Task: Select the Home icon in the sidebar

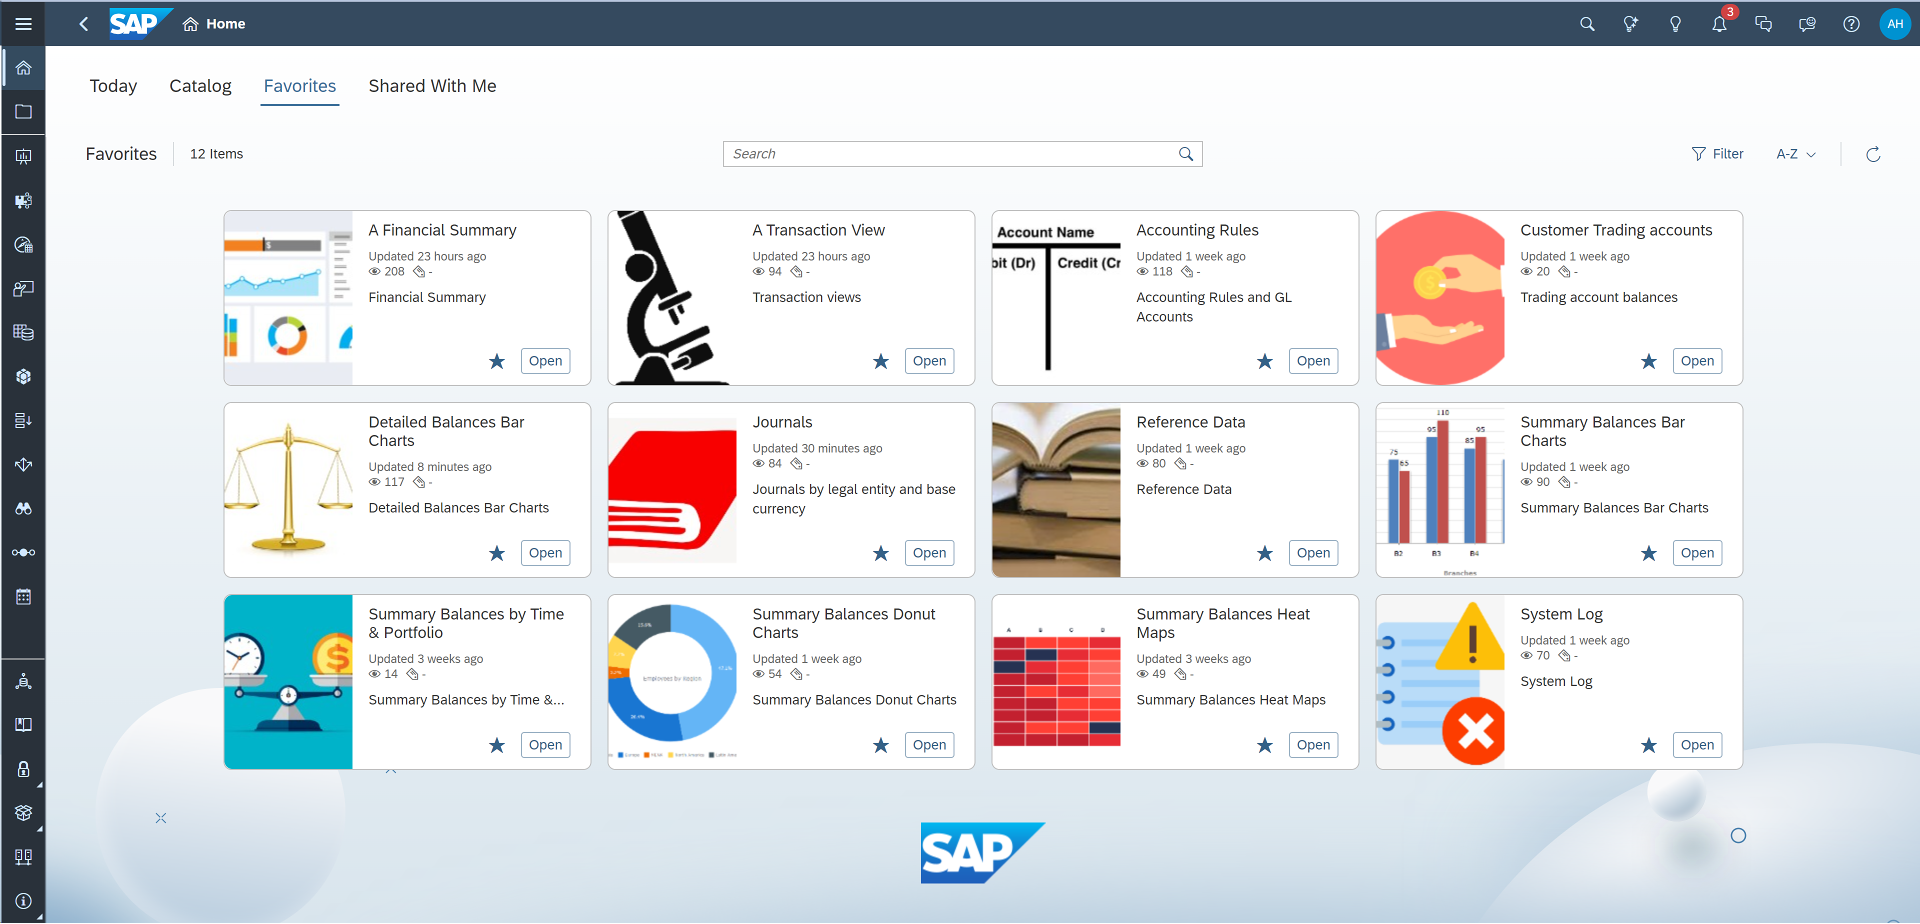Action: [x=23, y=67]
